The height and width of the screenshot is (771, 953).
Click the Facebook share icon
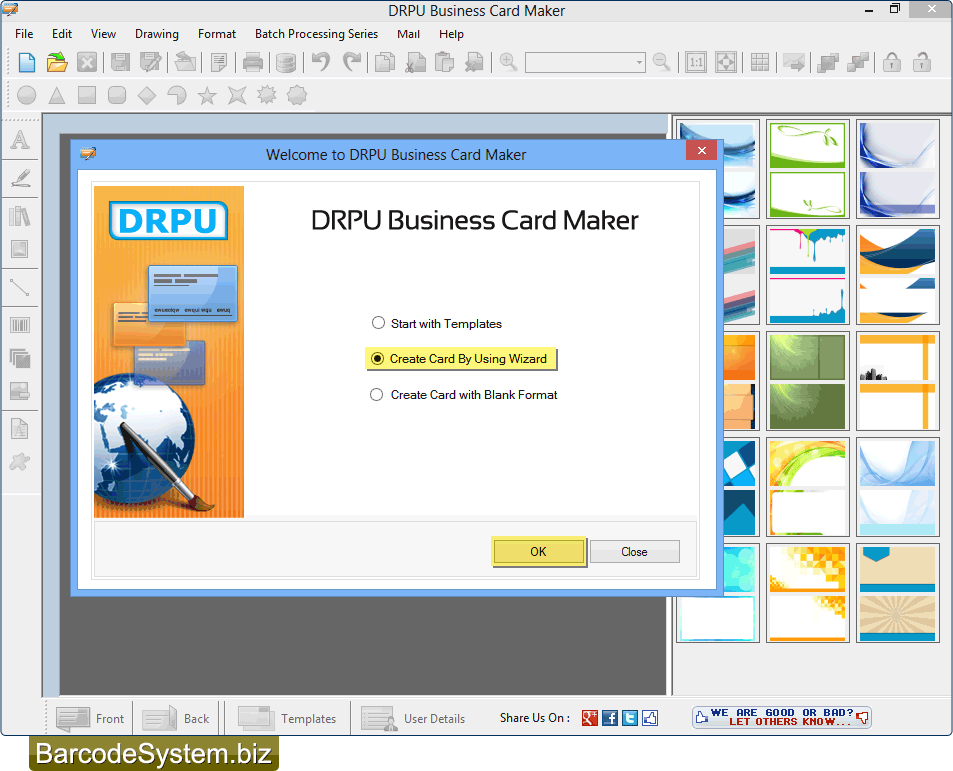pos(610,718)
